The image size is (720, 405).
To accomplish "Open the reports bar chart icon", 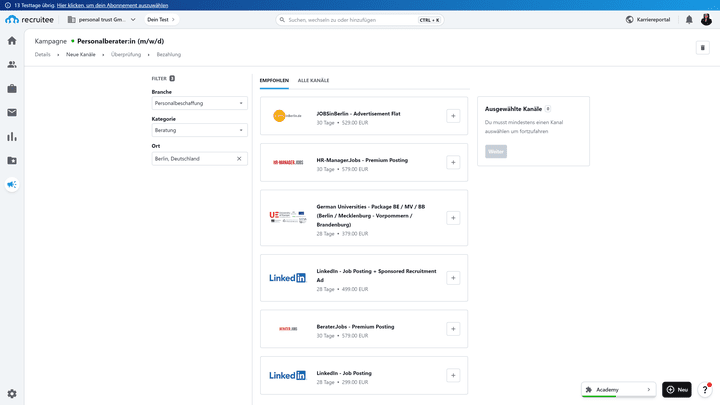I will pyautogui.click(x=12, y=136).
